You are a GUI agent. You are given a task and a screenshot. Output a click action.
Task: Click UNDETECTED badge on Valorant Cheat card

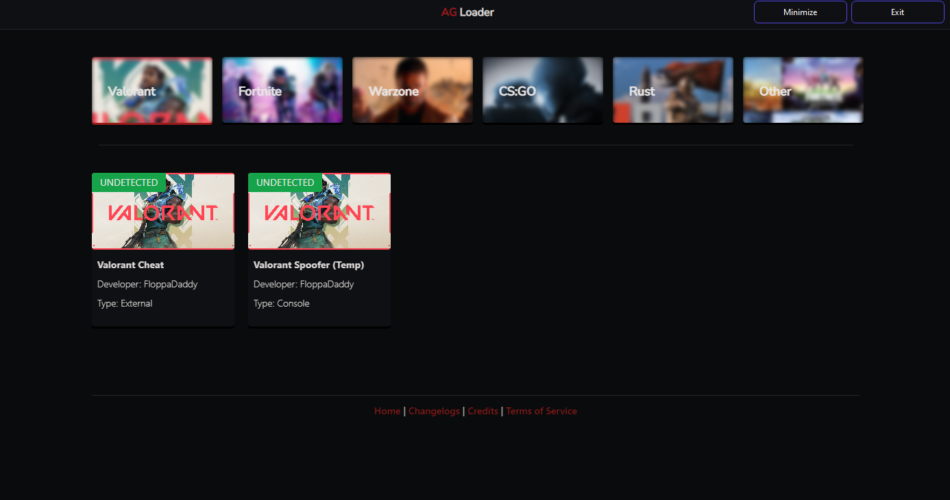[129, 182]
